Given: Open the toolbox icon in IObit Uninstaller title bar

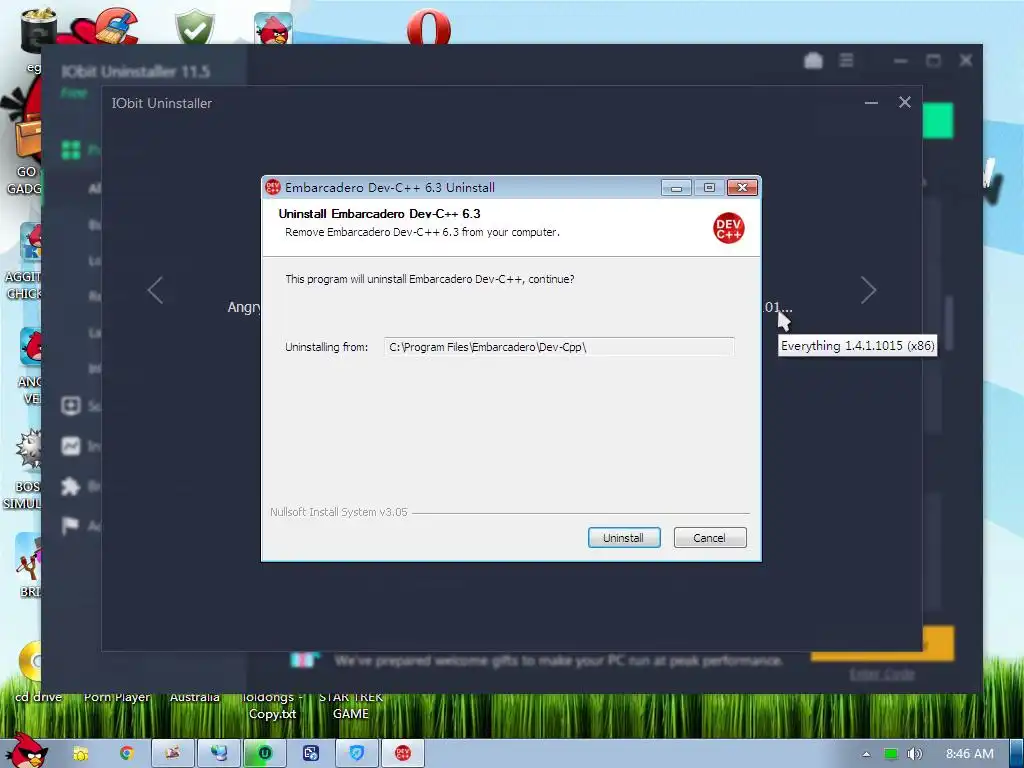Looking at the screenshot, I should pos(813,61).
